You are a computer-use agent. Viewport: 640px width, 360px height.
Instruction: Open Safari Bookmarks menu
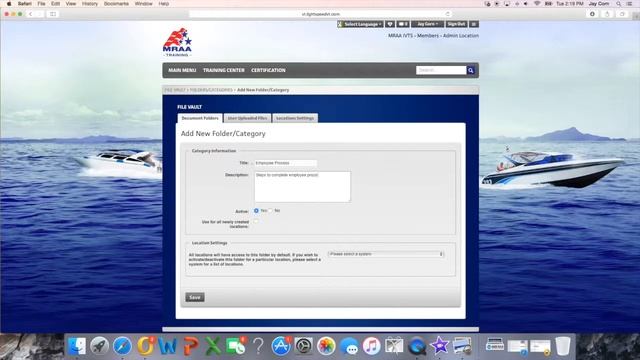116,4
